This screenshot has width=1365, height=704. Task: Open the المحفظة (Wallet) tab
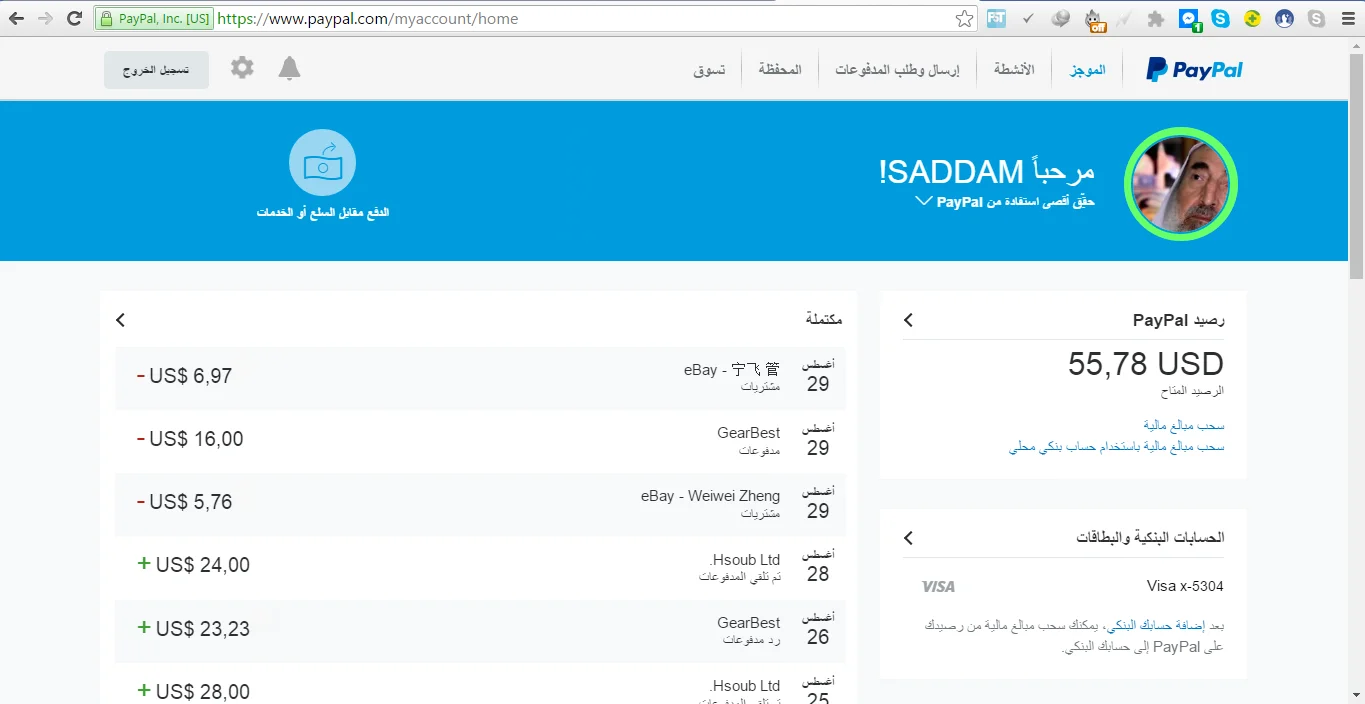pos(780,70)
